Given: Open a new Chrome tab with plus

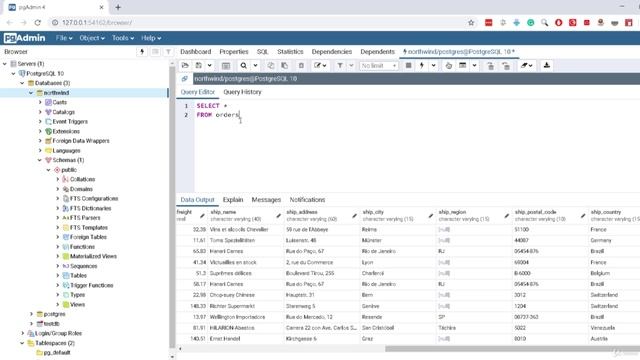Looking at the screenshot, I should [118, 7].
